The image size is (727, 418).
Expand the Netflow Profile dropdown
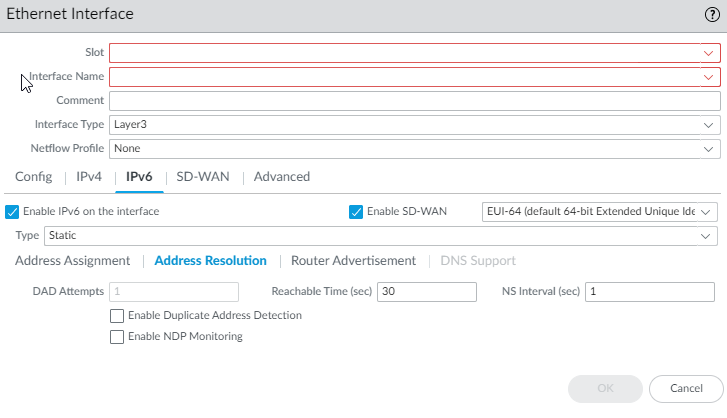[x=415, y=149]
